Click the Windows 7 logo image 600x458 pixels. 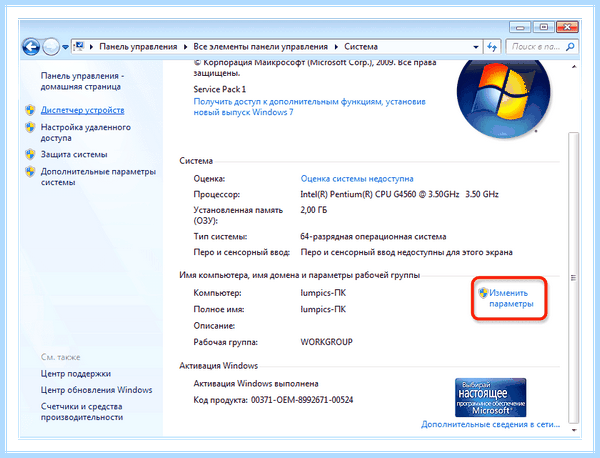[504, 97]
